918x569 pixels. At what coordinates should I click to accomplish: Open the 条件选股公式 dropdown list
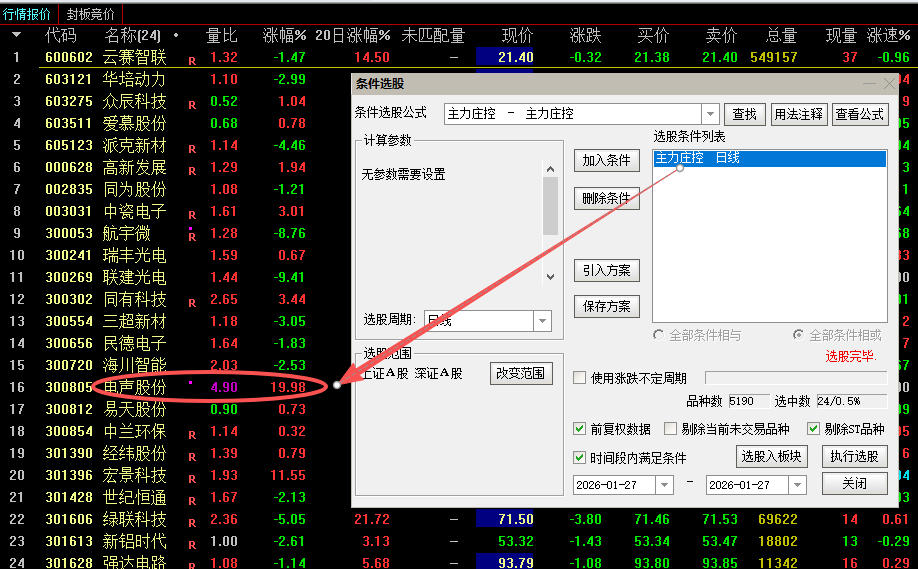tap(710, 114)
